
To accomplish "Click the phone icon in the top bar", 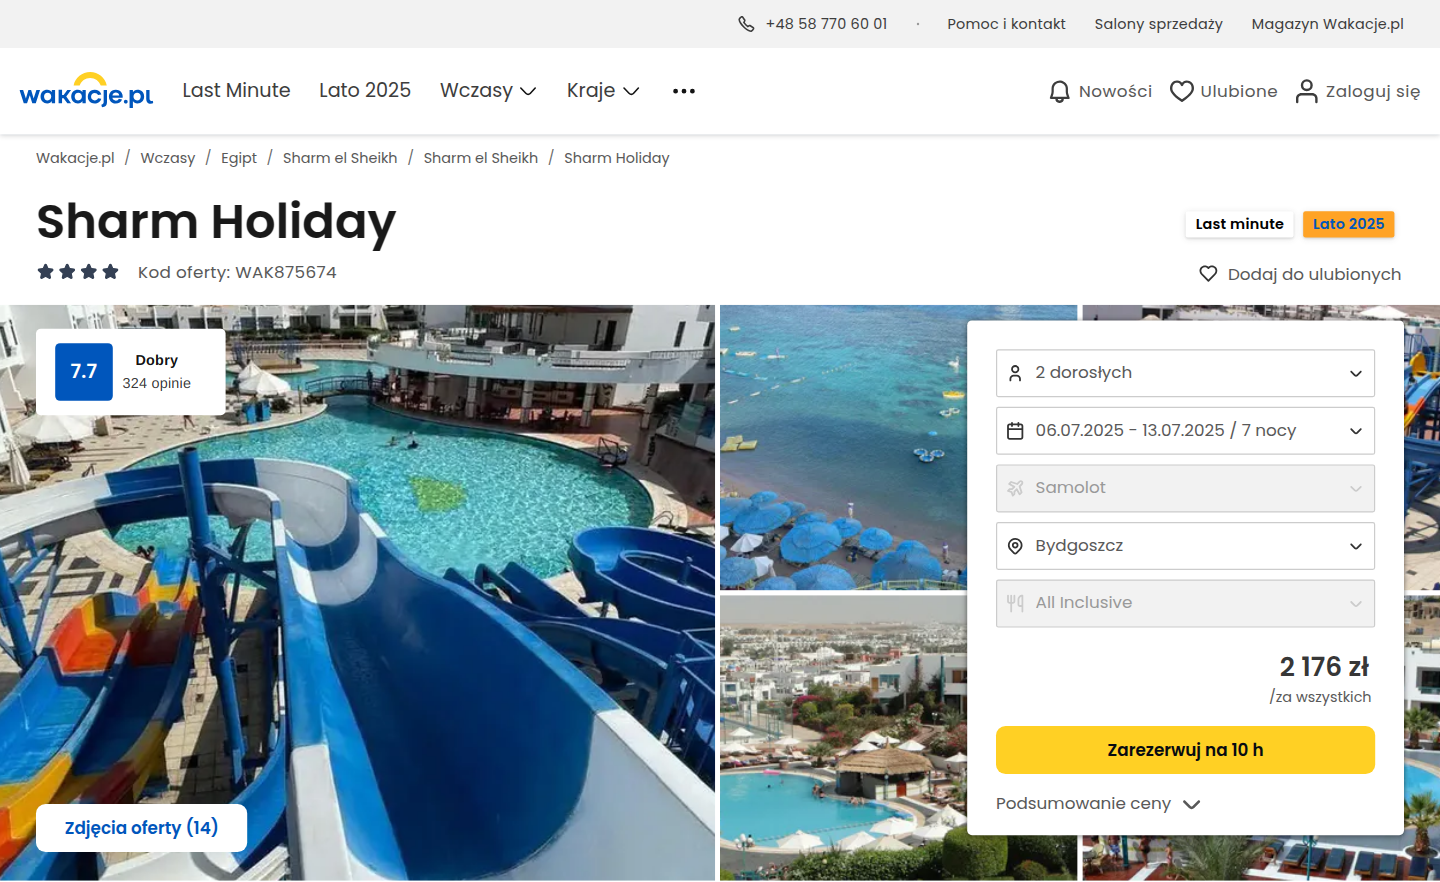I will click(746, 24).
